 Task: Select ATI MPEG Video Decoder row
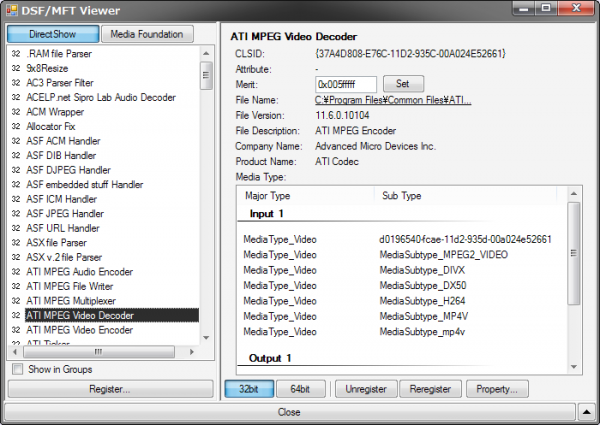pos(103,315)
